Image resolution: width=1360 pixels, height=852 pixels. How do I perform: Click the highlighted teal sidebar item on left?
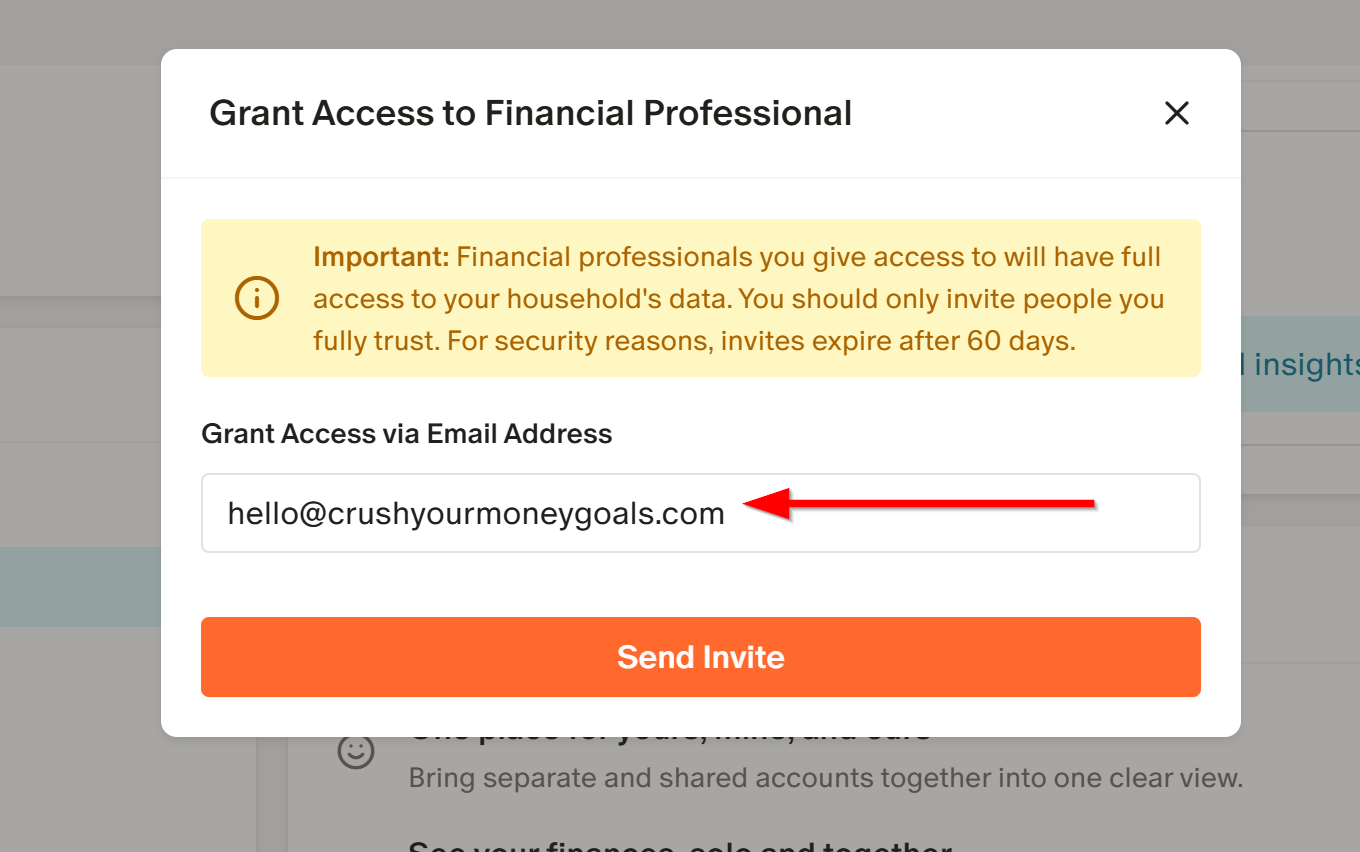pyautogui.click(x=80, y=586)
